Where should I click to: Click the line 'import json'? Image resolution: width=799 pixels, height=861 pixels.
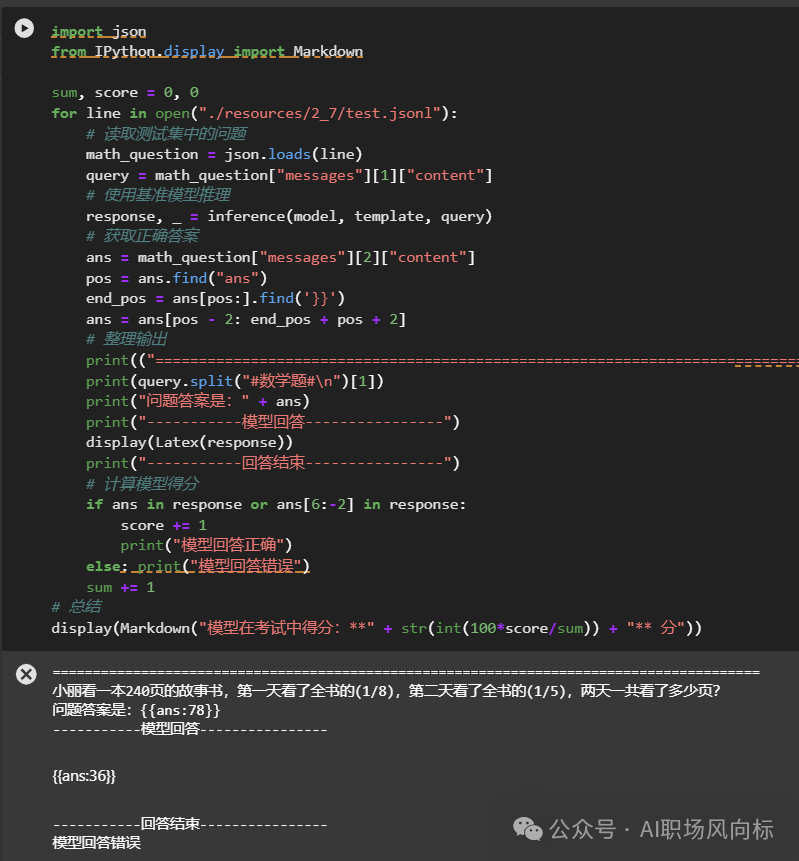(99, 32)
